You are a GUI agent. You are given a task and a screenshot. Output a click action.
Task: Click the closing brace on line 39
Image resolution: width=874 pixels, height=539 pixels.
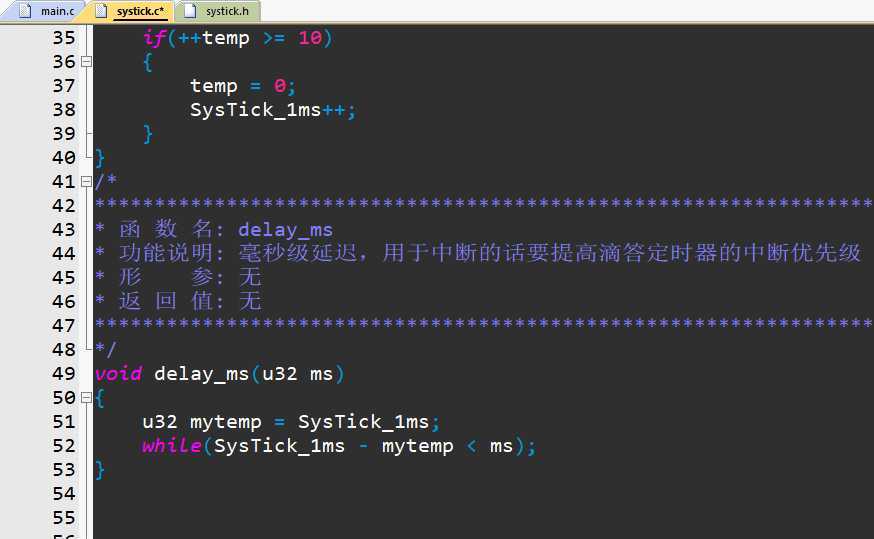tap(148, 134)
